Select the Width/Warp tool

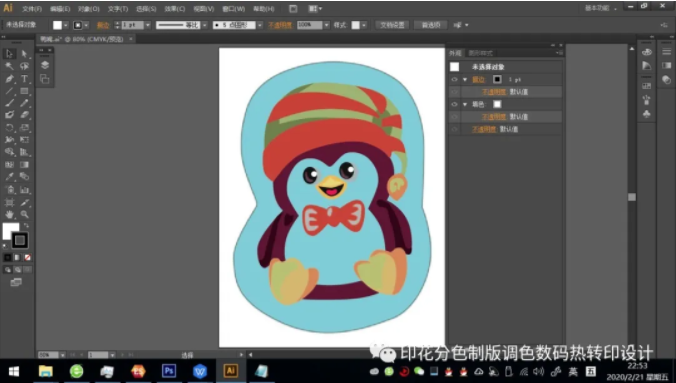point(9,140)
